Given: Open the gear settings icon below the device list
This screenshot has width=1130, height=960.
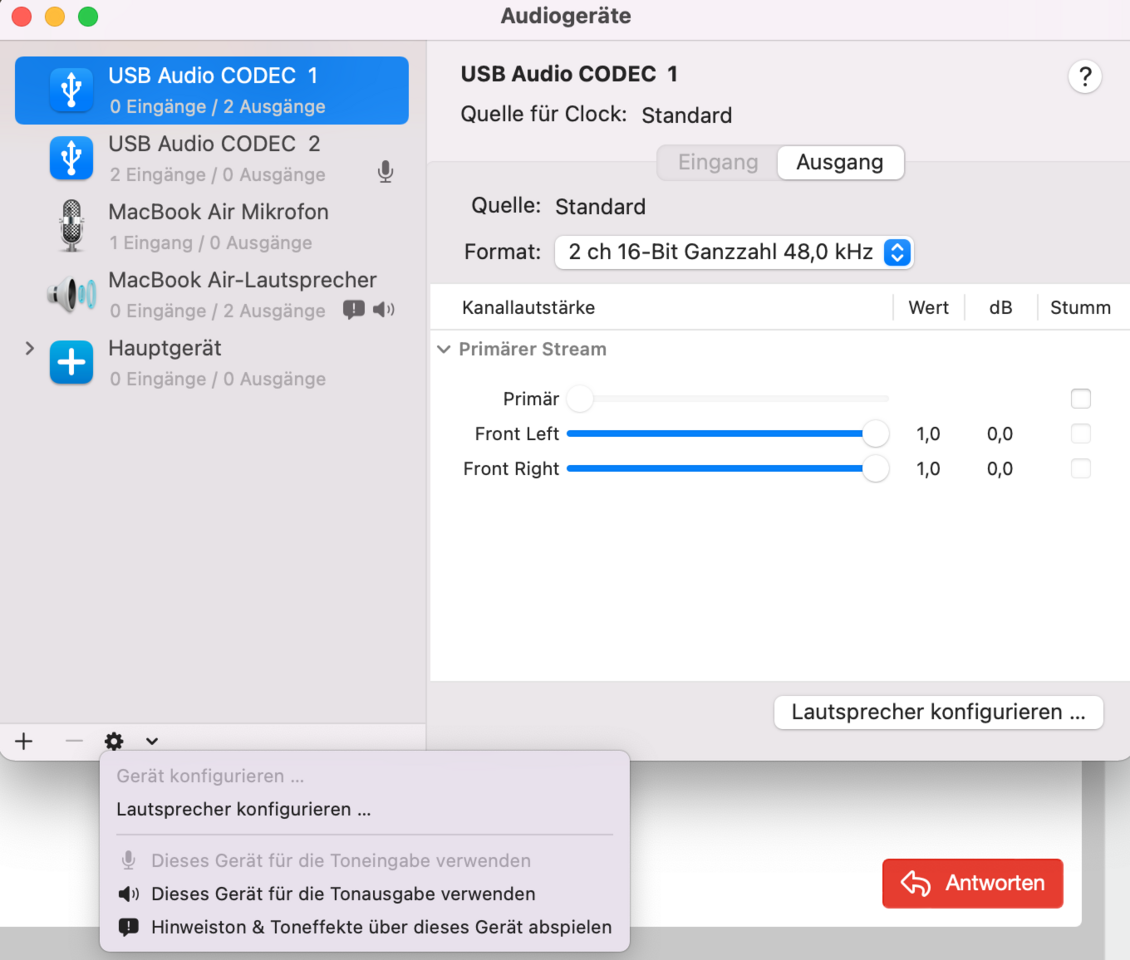Looking at the screenshot, I should 114,741.
